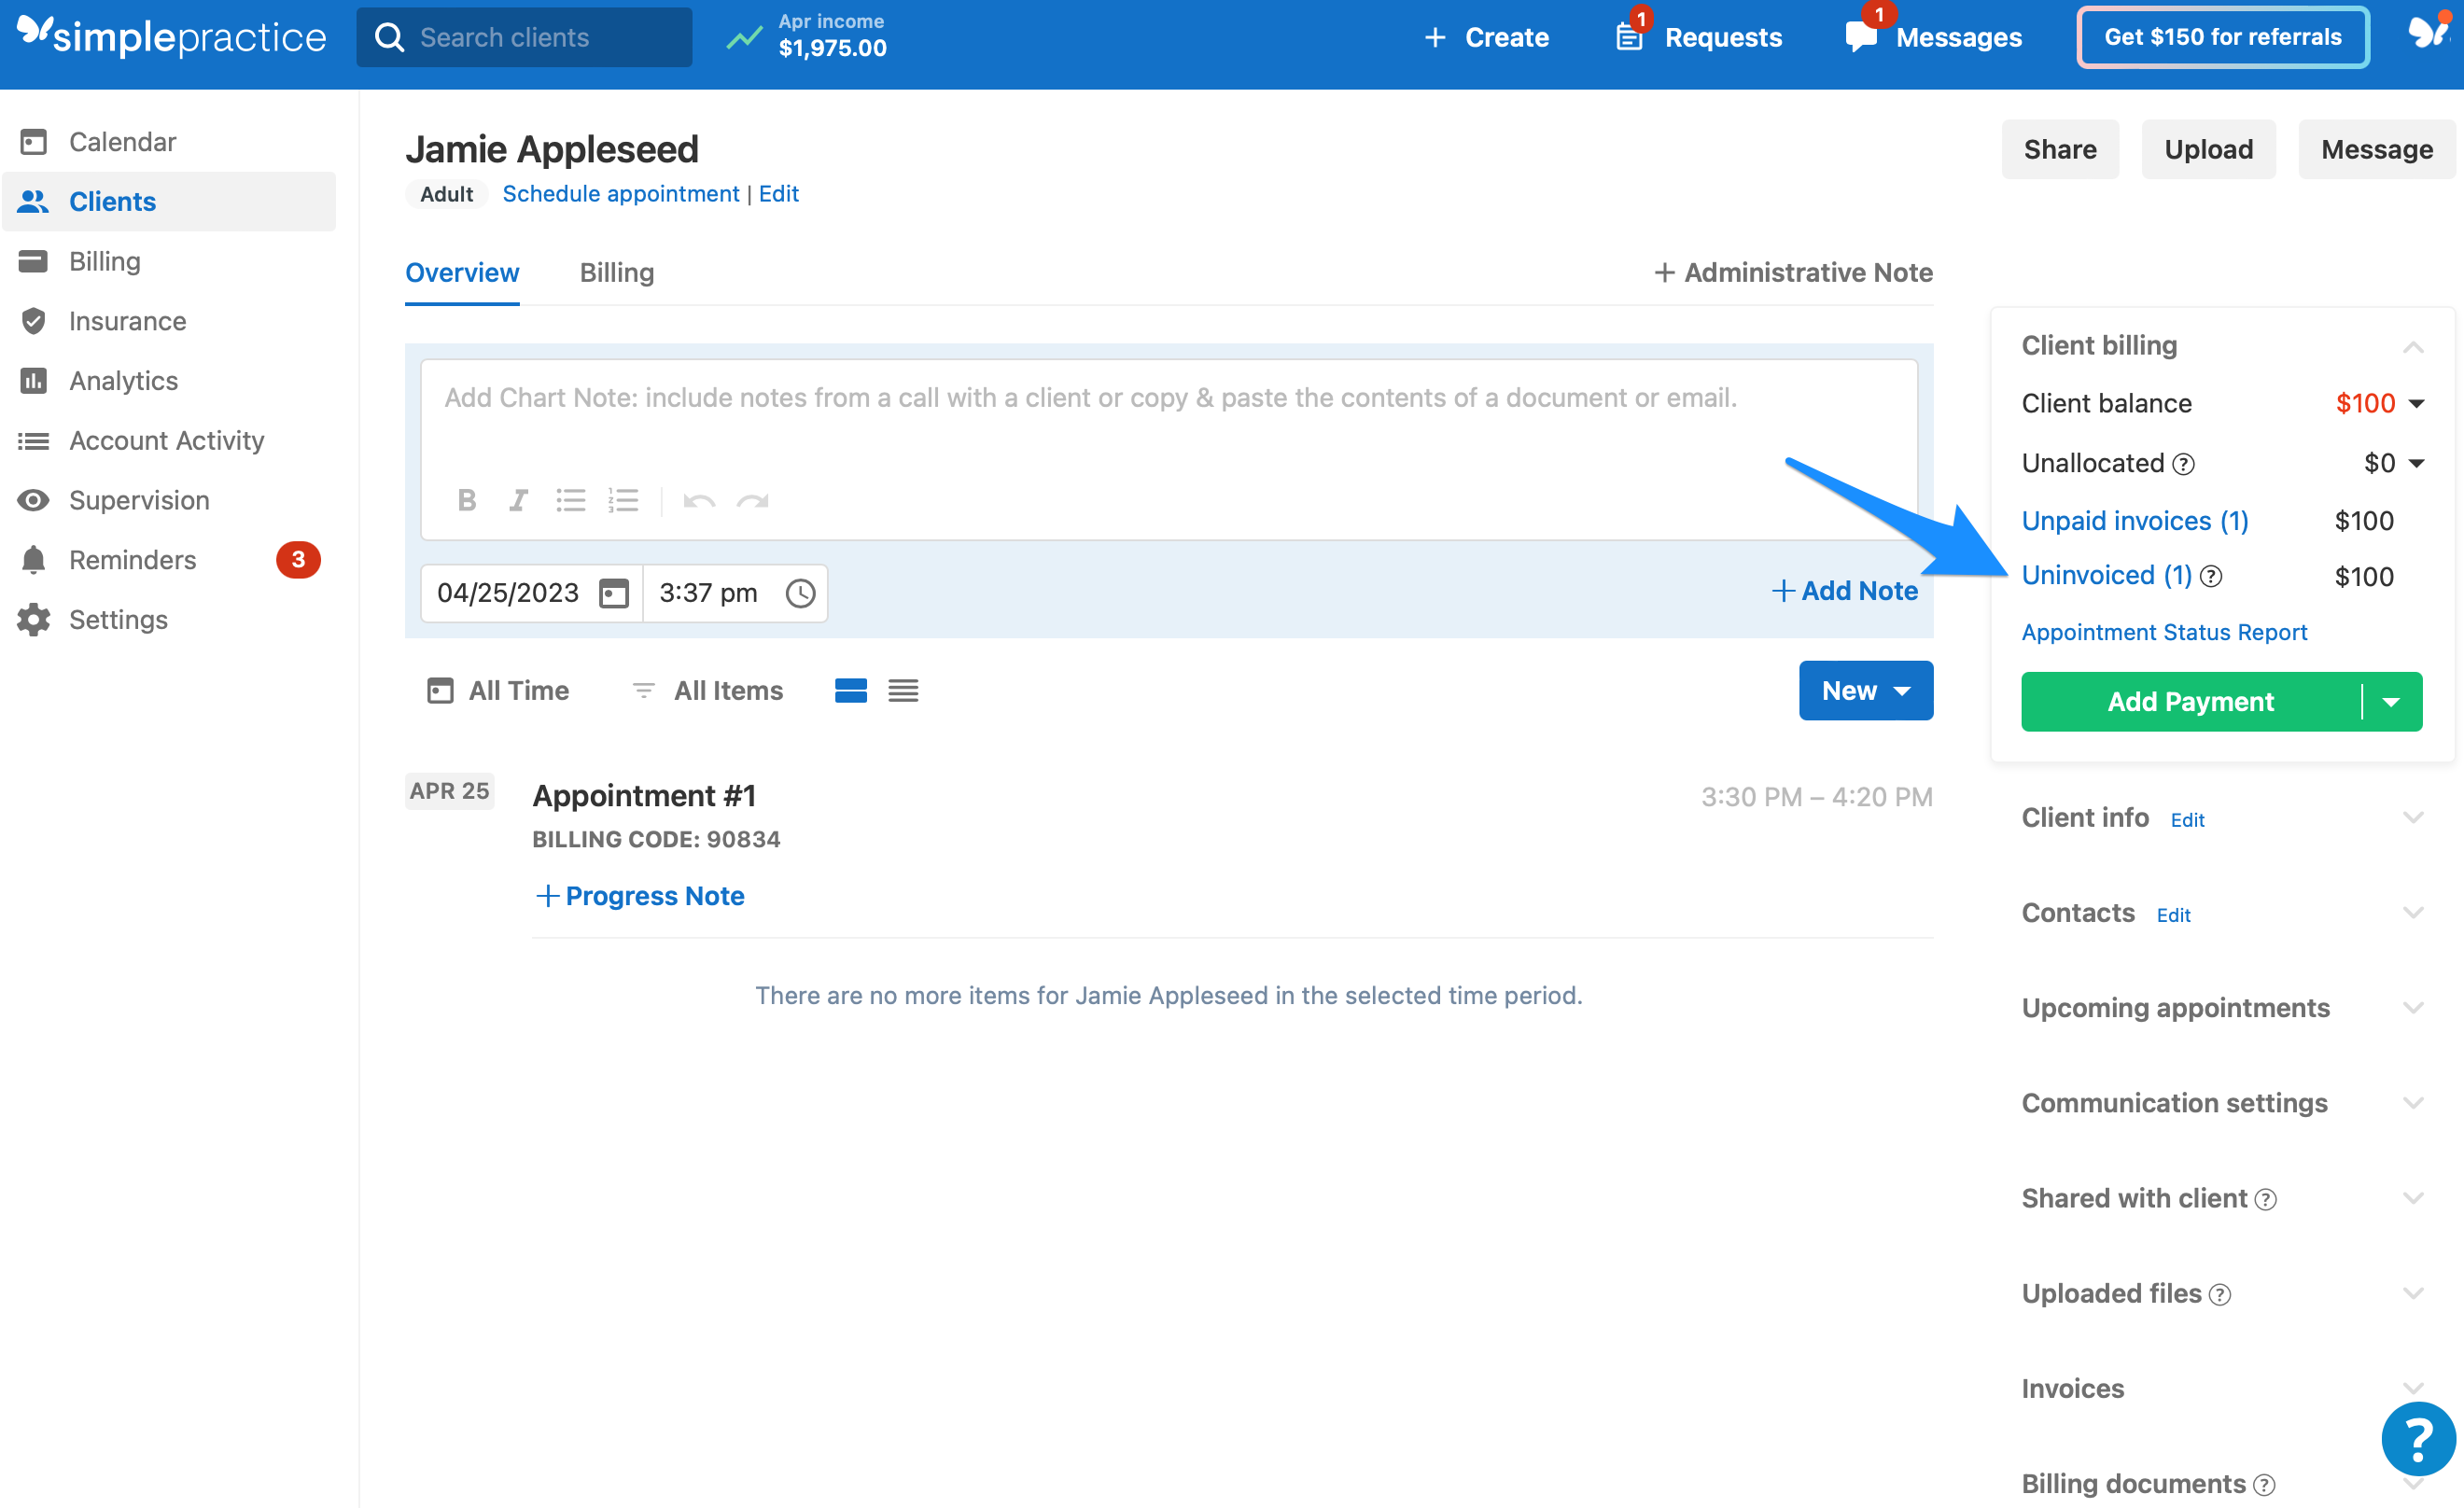Click the Requests clipboard icon
The height and width of the screenshot is (1508, 2464).
click(x=1629, y=37)
